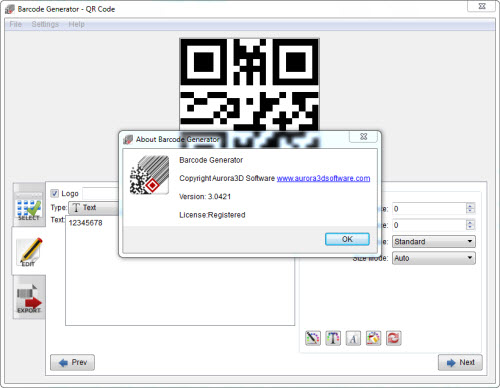Expand the Size Mode Auto dropdown
This screenshot has height=388, width=500.
(x=434, y=258)
